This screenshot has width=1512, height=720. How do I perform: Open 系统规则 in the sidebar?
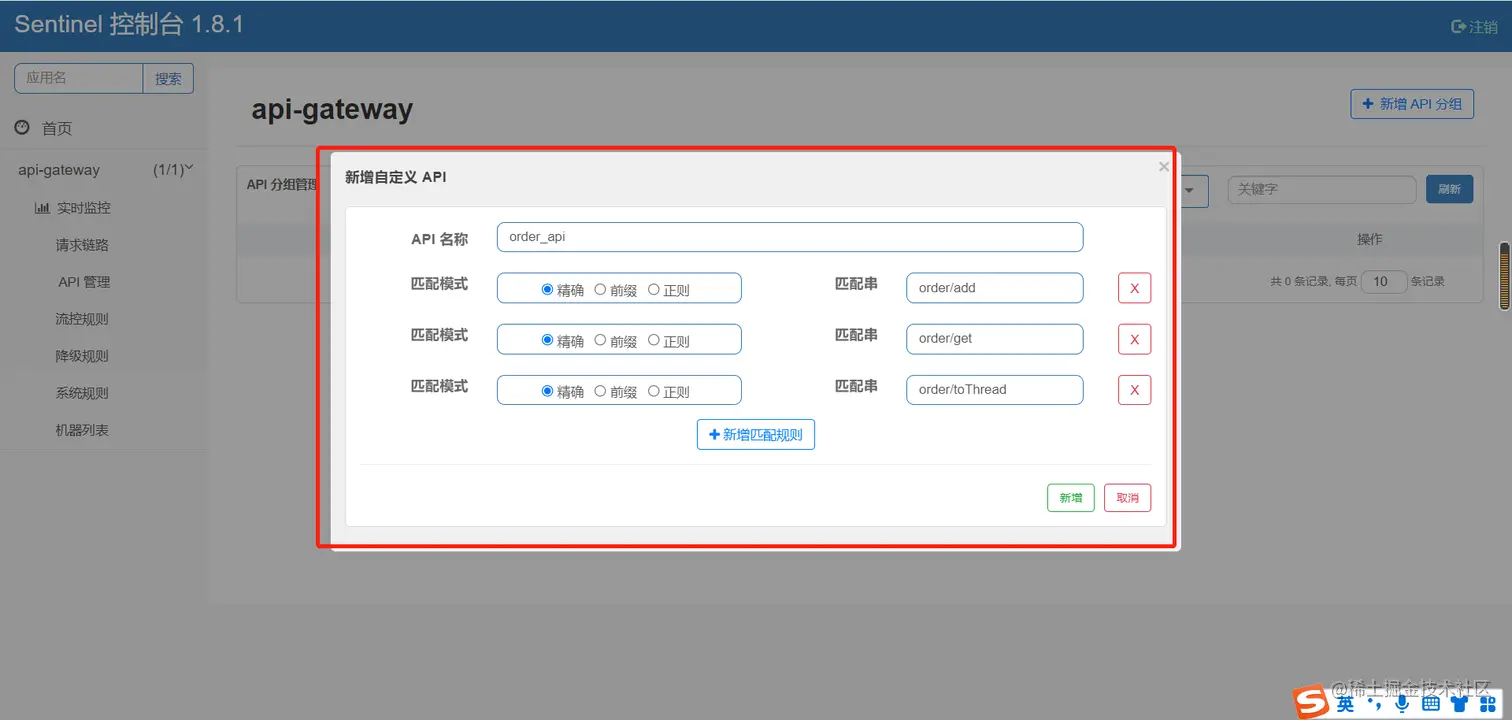(82, 393)
